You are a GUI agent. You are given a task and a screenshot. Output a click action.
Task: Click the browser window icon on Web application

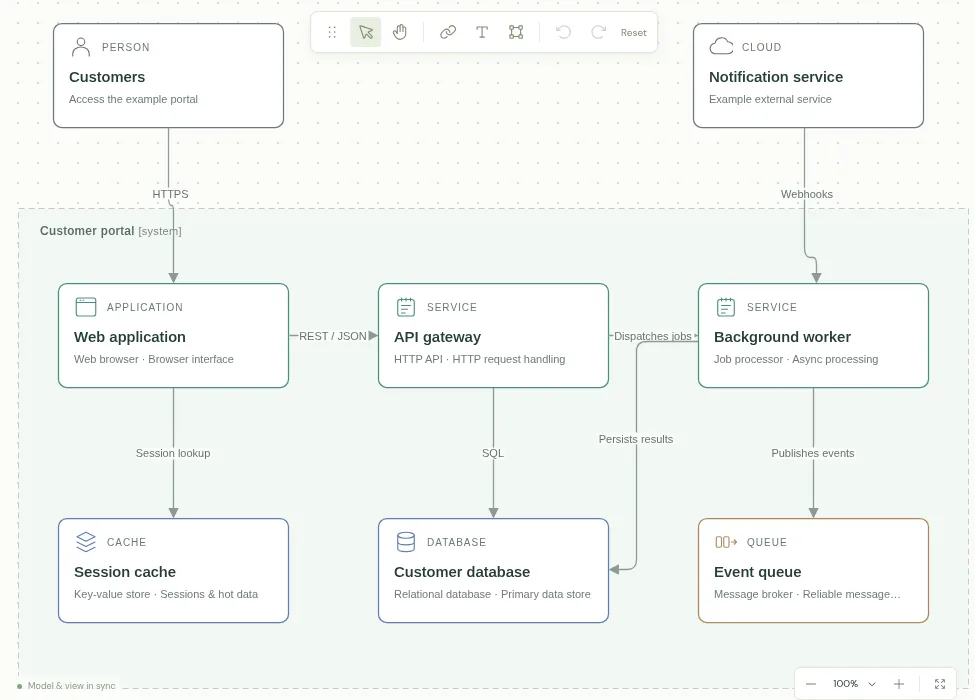point(86,306)
